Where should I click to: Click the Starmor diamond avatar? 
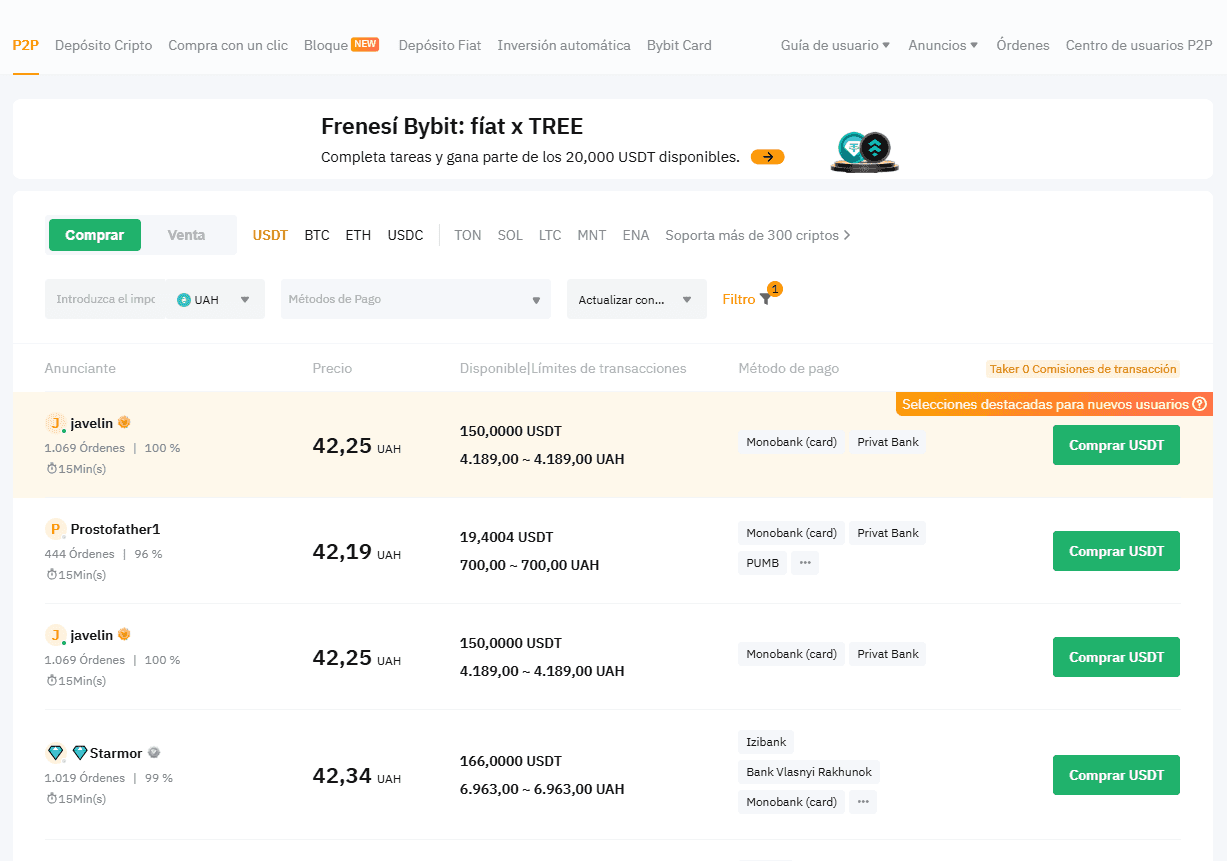pos(55,753)
